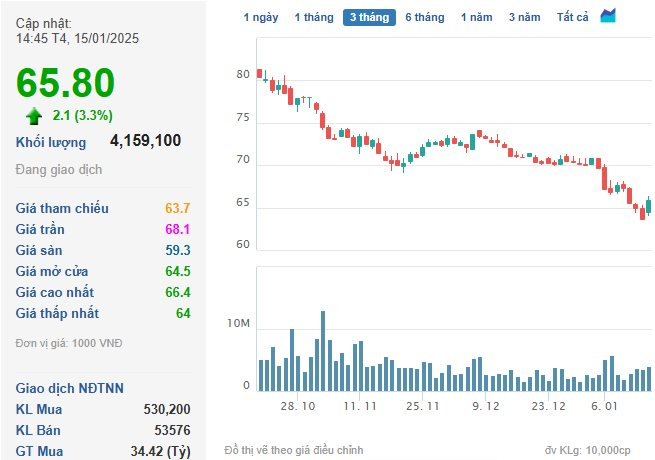Select the 1 tháng chart range
This screenshot has height=460, width=655.
pyautogui.click(x=314, y=18)
